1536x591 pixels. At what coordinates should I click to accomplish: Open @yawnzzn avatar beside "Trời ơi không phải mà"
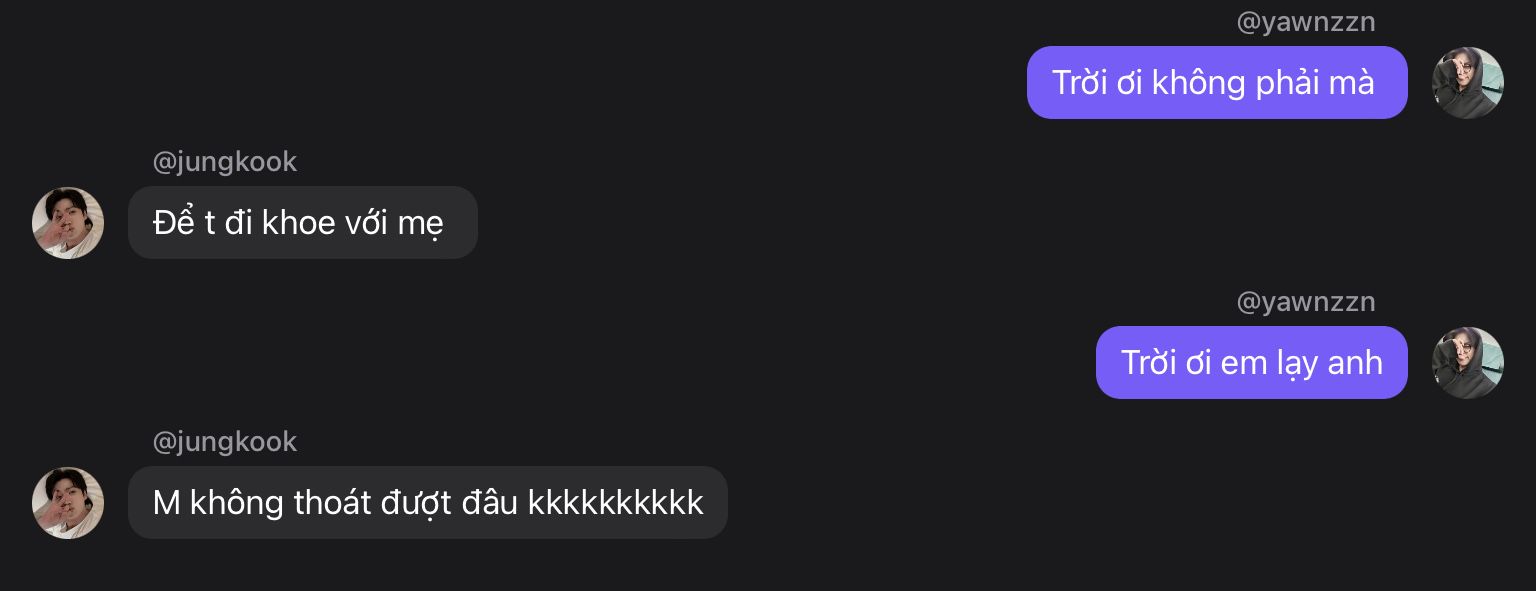(1467, 83)
